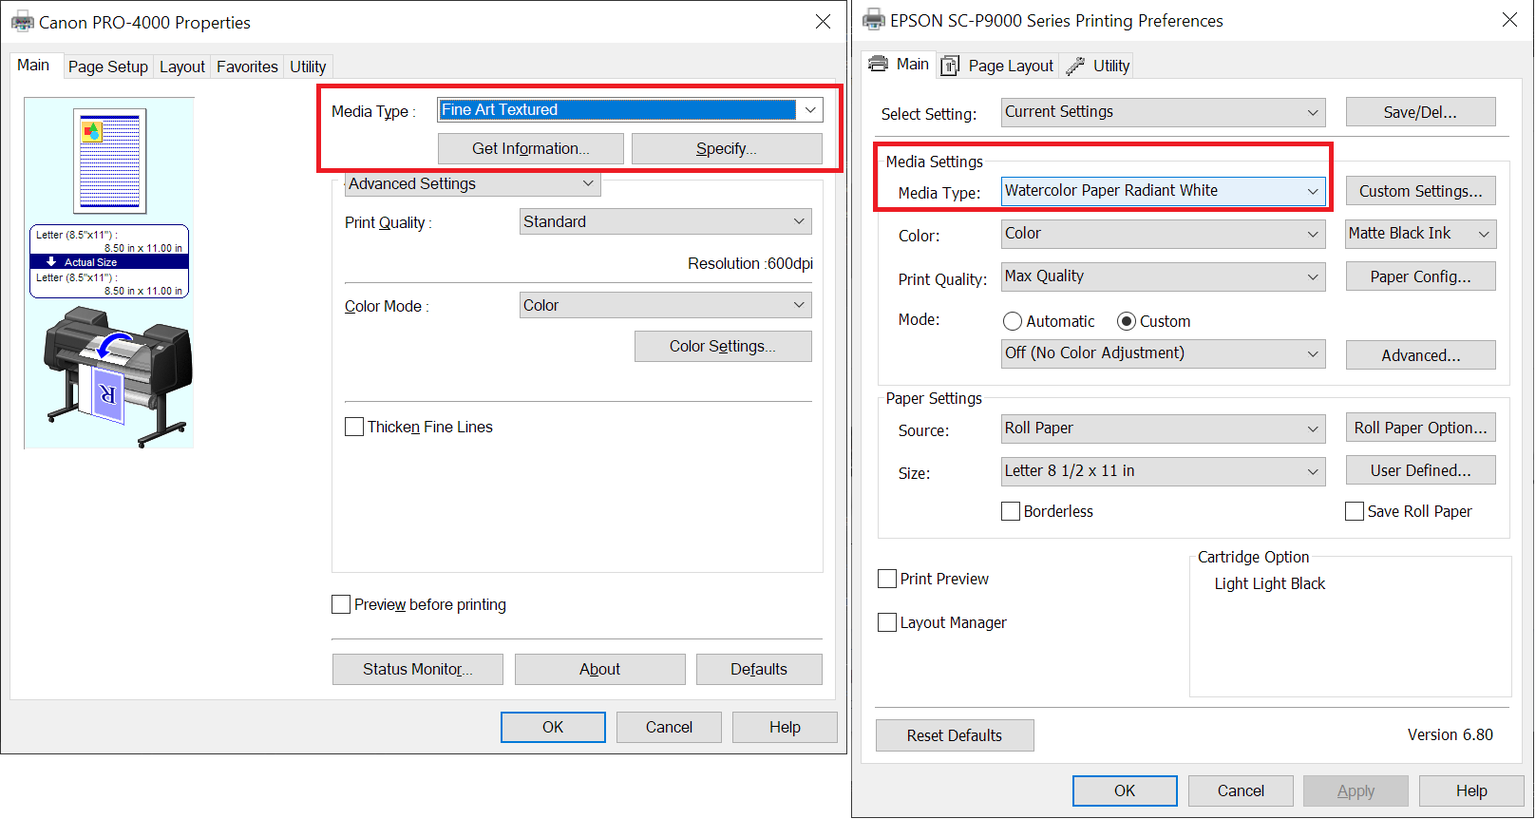Enable the Thicken Fine Lines checkbox
The width and height of the screenshot is (1536, 819).
354,427
